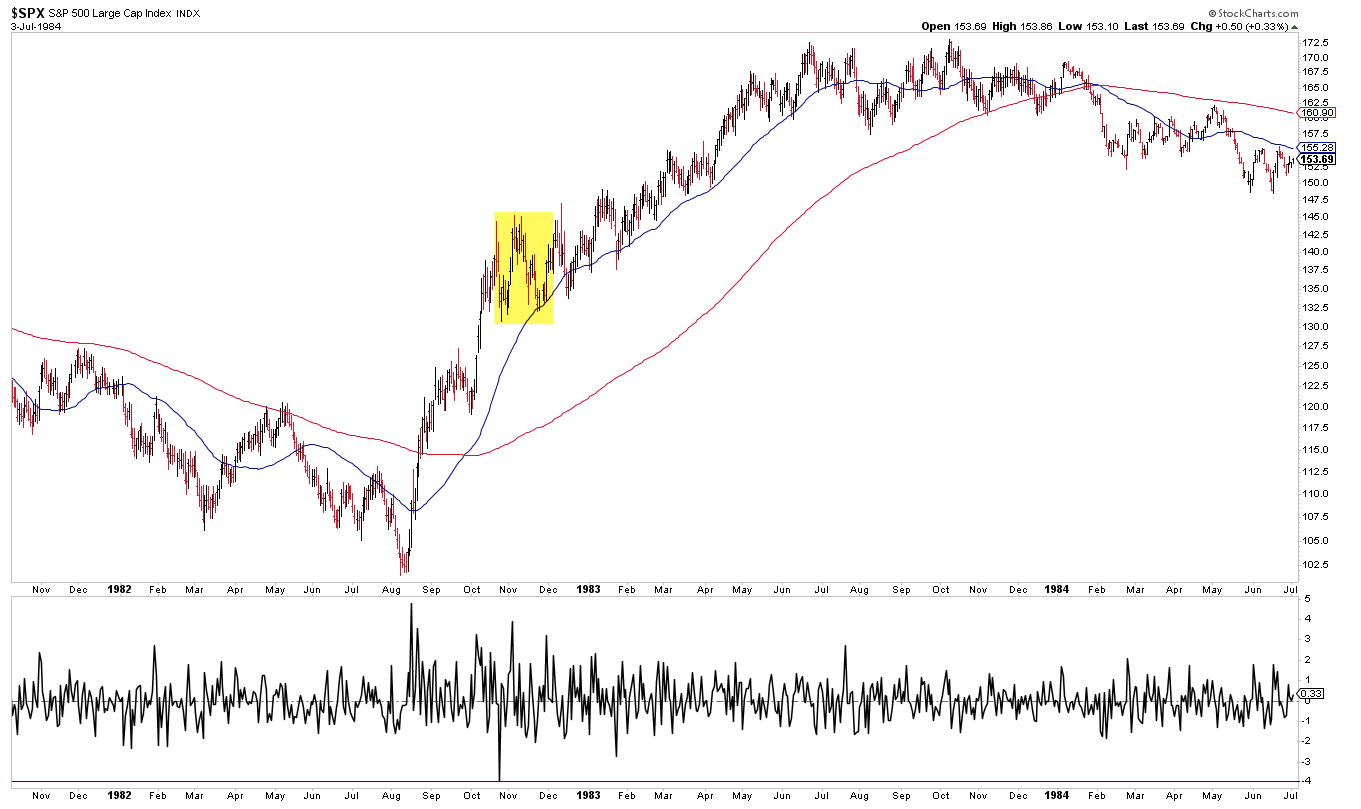The width and height of the screenshot is (1361, 809).
Task: Click the 1984 year label below indicator panel
Action: (x=1059, y=796)
